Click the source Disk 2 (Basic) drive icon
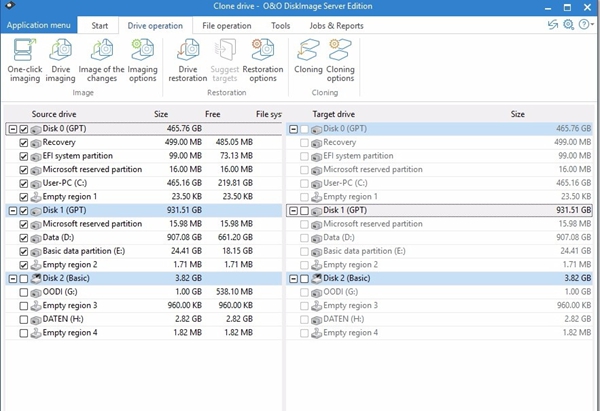The height and width of the screenshot is (411, 600). coord(36,279)
